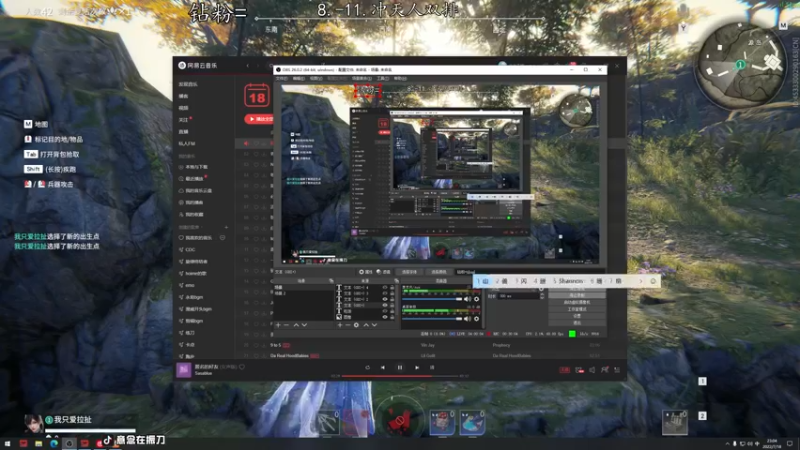The image size is (800, 450).
Task: Go forward in NetEase Cloud Music navigation
Action: (258, 65)
